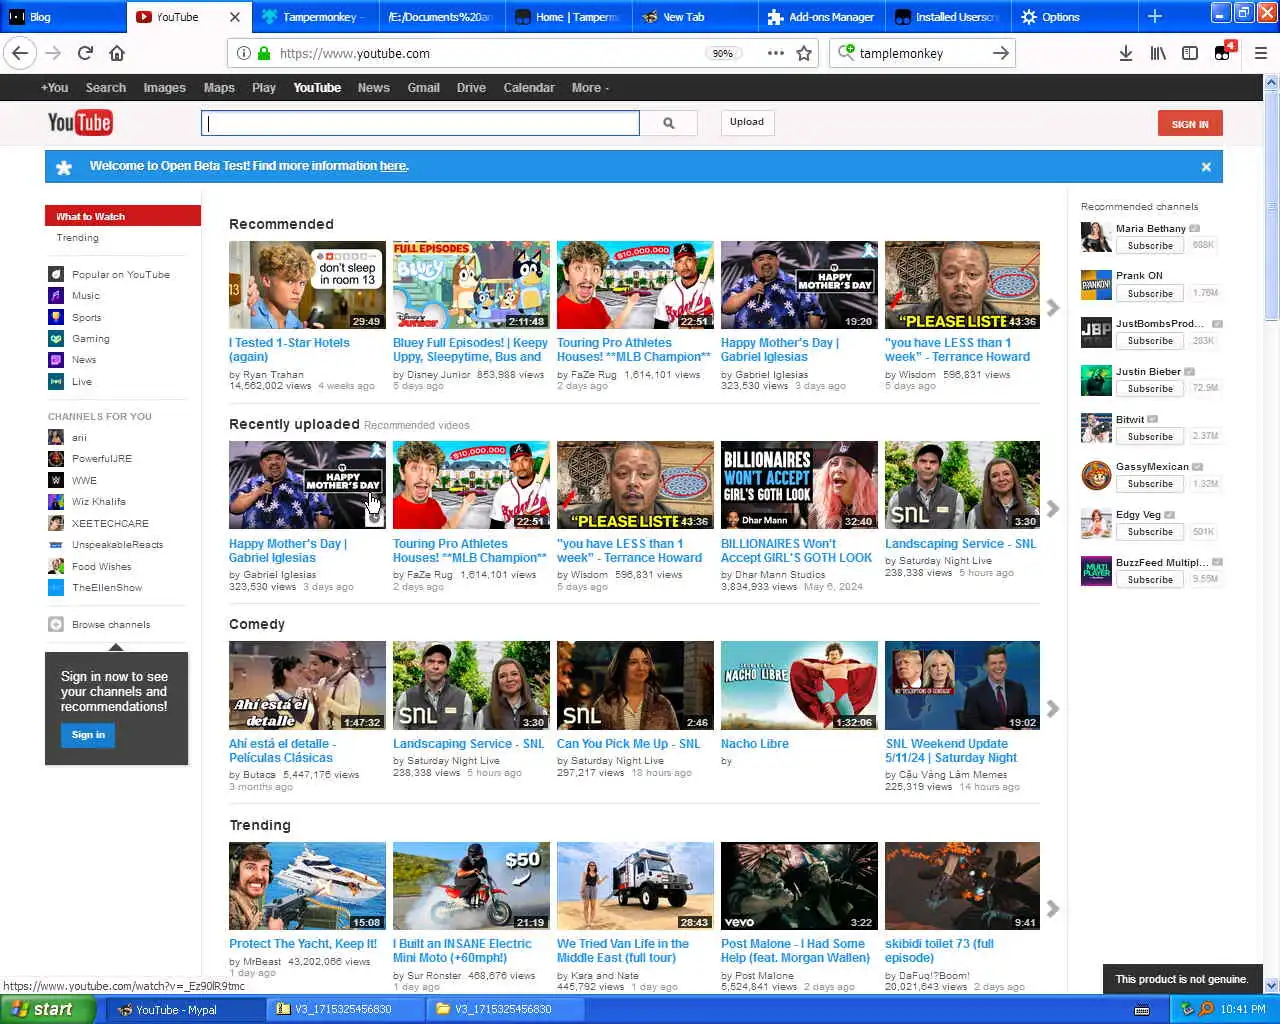The height and width of the screenshot is (1024, 1280).
Task: Open Trending link in sidebar
Action: (77, 238)
